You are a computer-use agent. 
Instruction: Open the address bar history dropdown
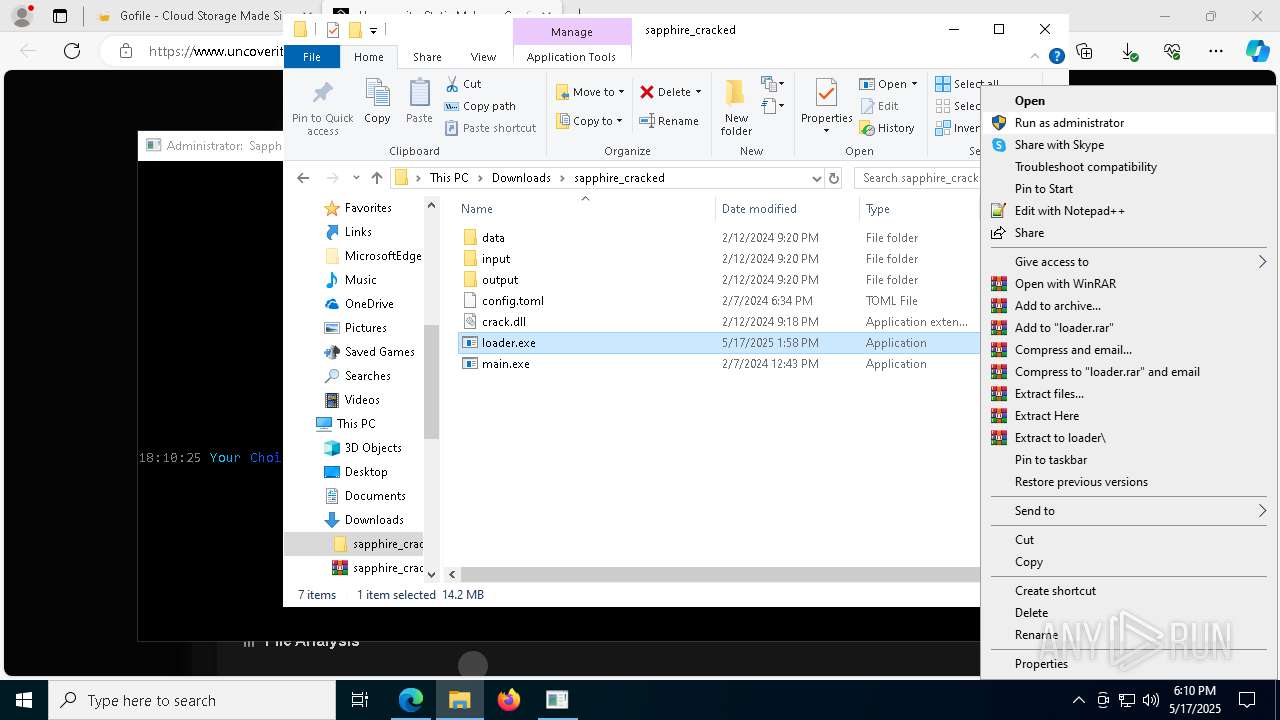pos(816,178)
